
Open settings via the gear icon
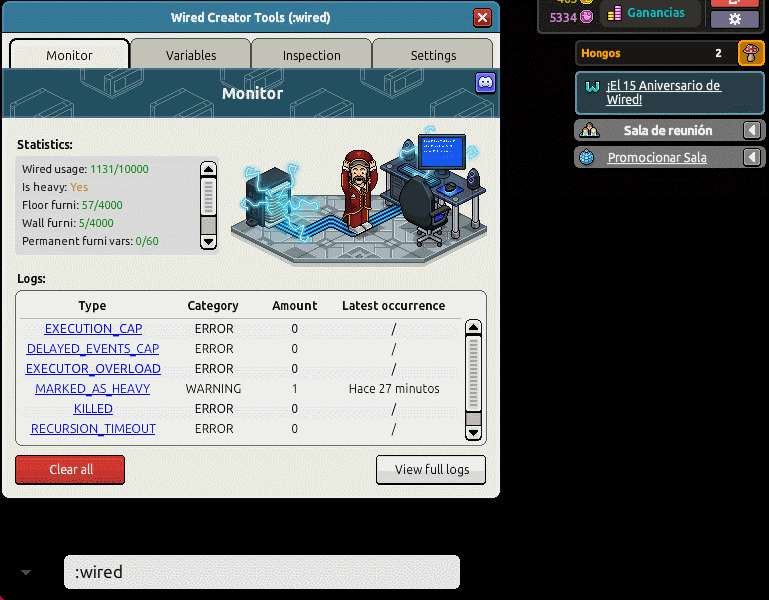735,19
